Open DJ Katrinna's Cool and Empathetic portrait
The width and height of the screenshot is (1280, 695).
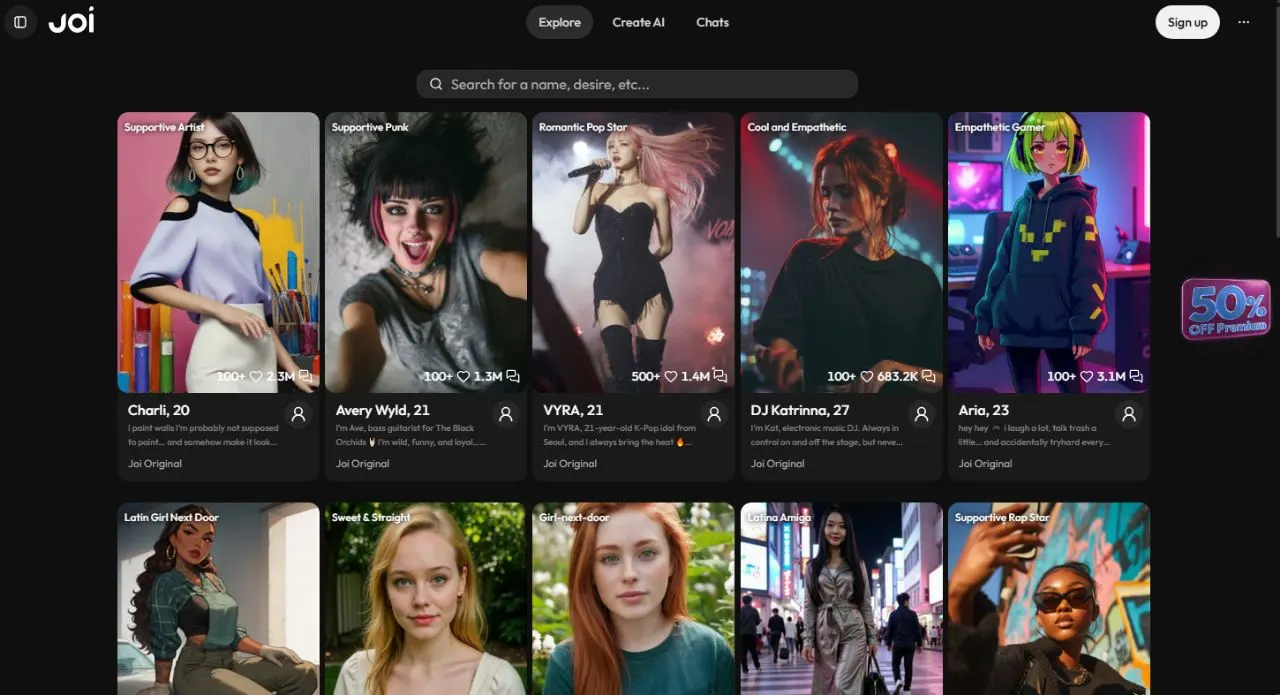[842, 252]
